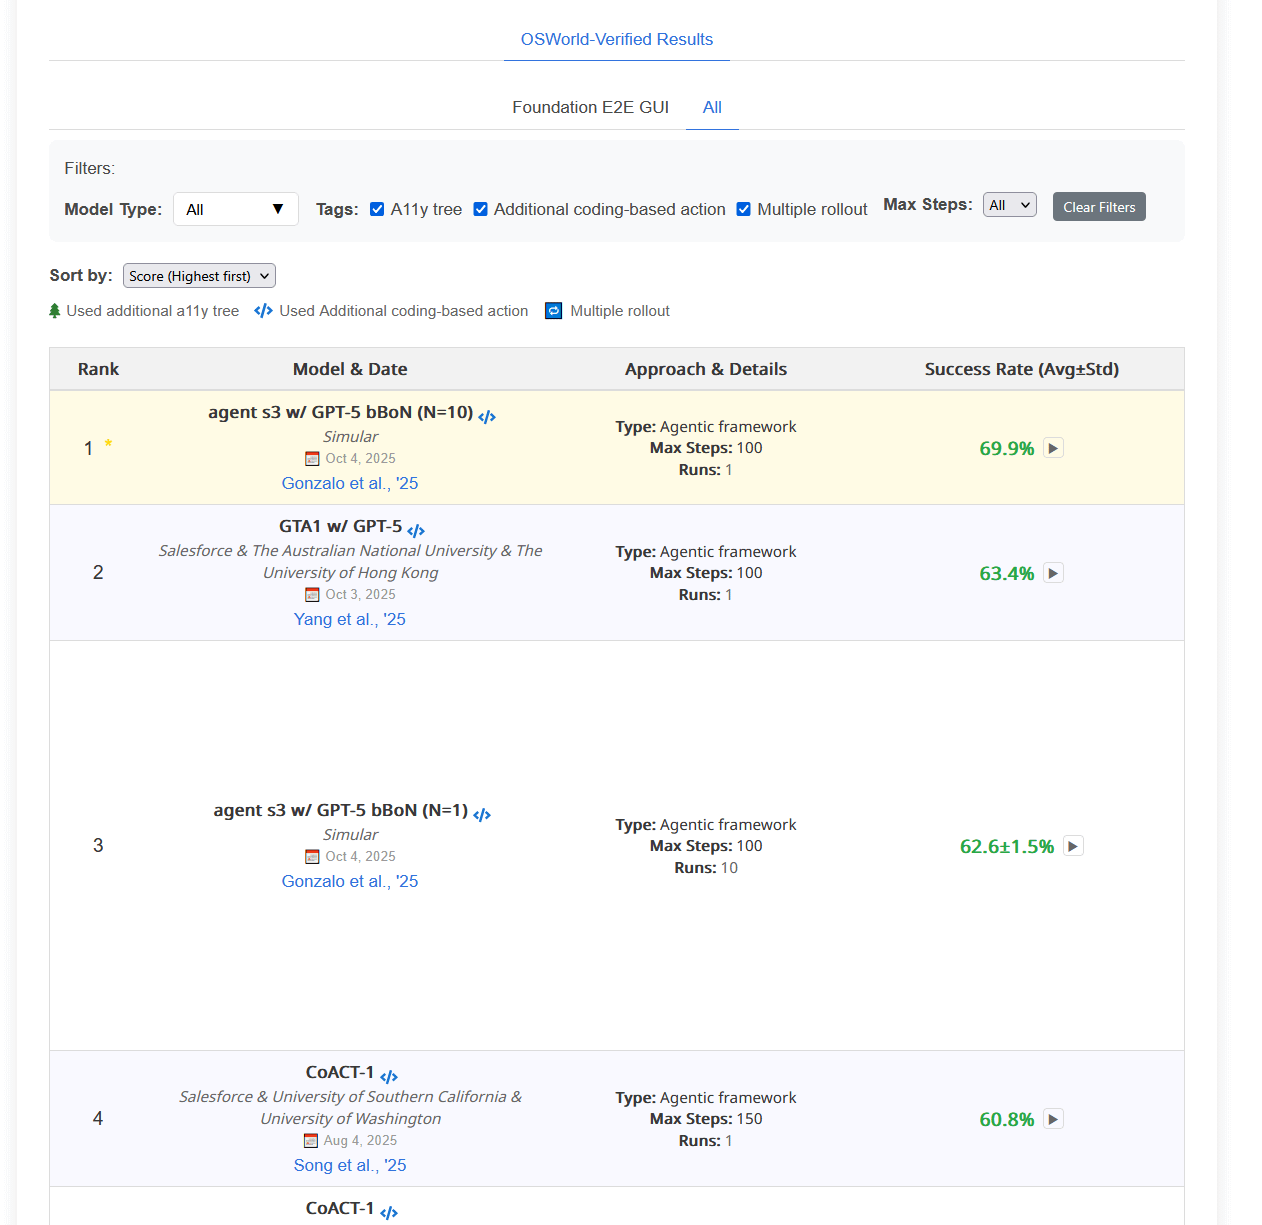
Task: Click code icon next to agent s3 N=10
Action: (487, 417)
